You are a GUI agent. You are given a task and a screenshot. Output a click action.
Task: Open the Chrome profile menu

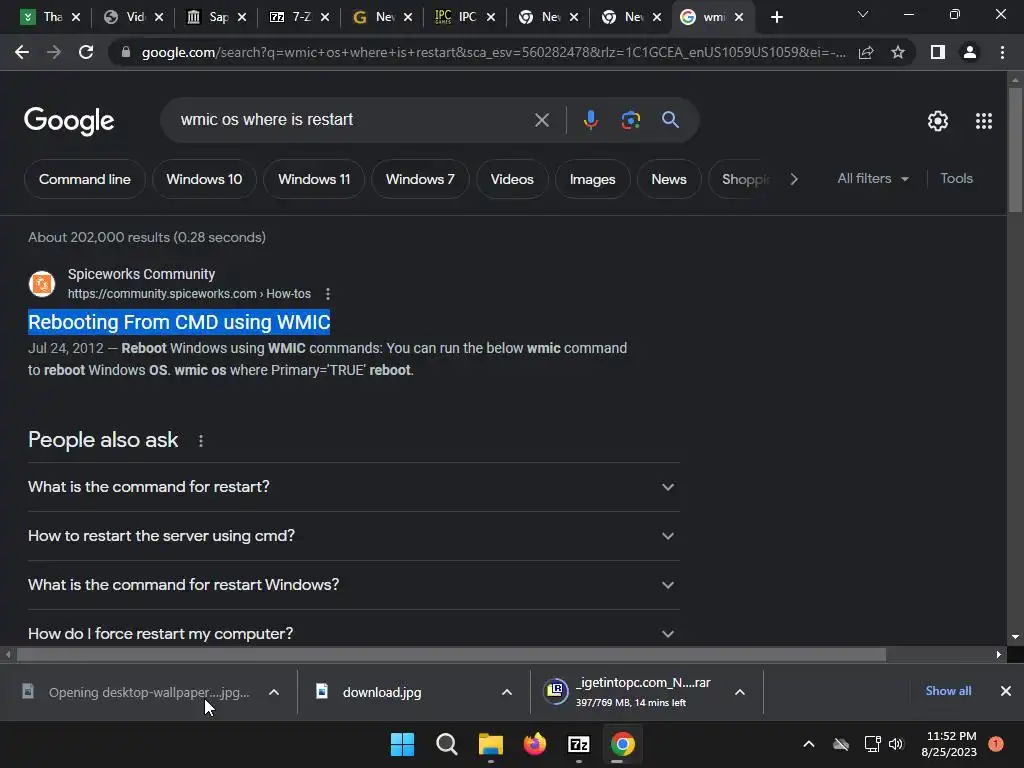tap(970, 52)
